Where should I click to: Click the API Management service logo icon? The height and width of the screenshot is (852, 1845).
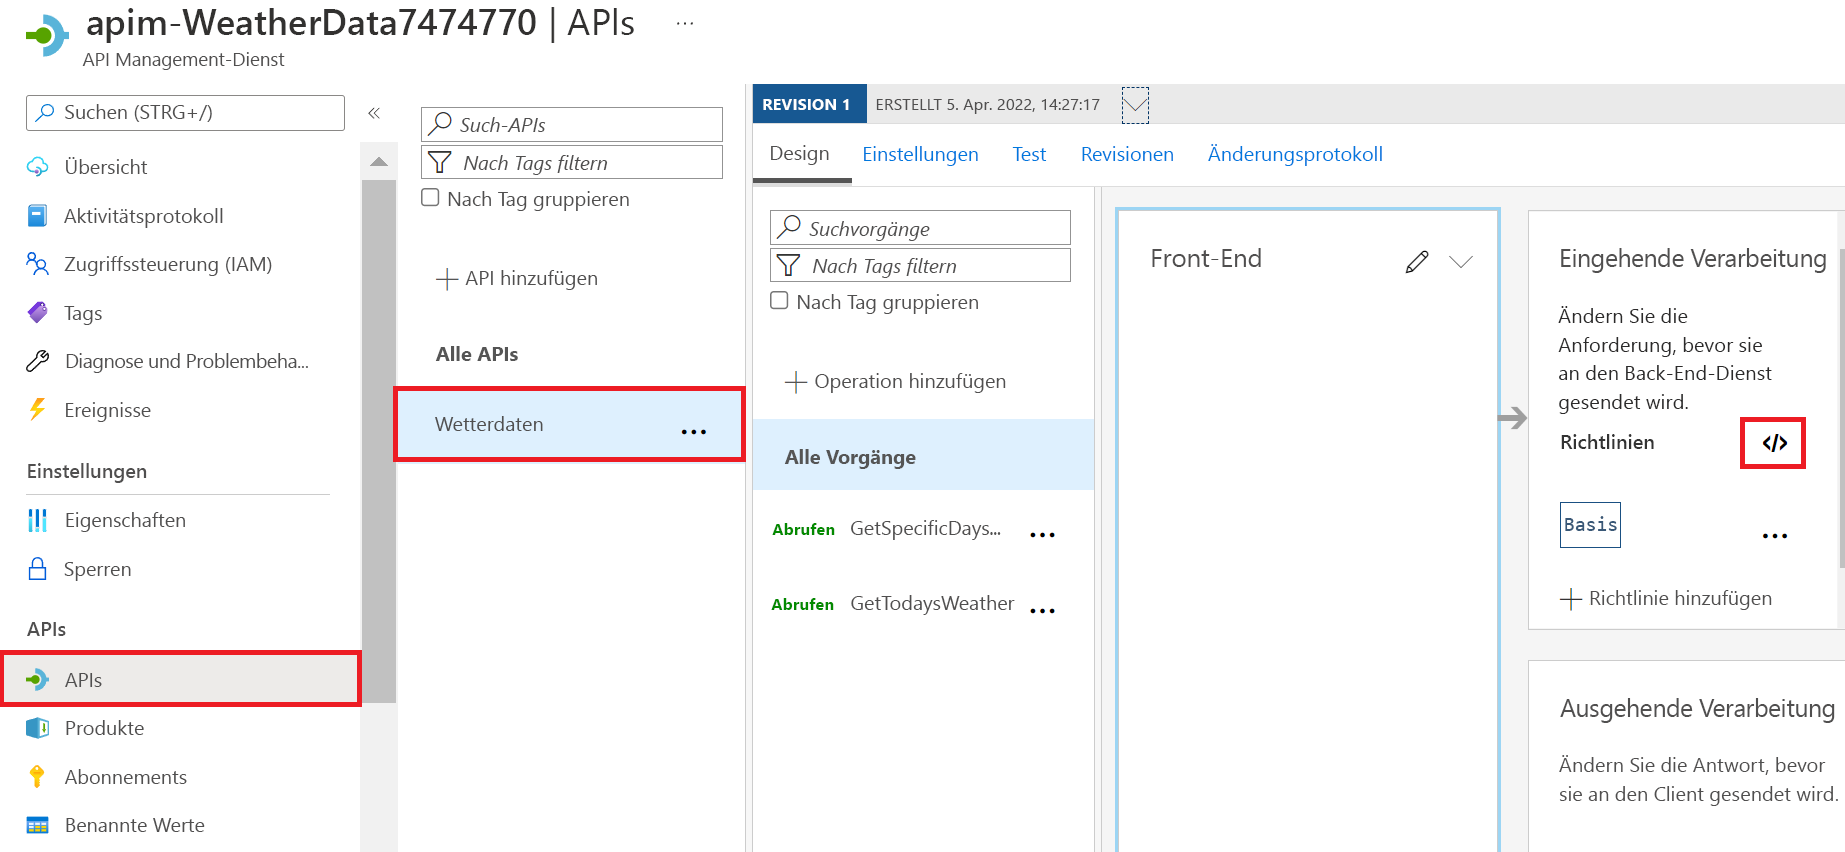click(47, 36)
